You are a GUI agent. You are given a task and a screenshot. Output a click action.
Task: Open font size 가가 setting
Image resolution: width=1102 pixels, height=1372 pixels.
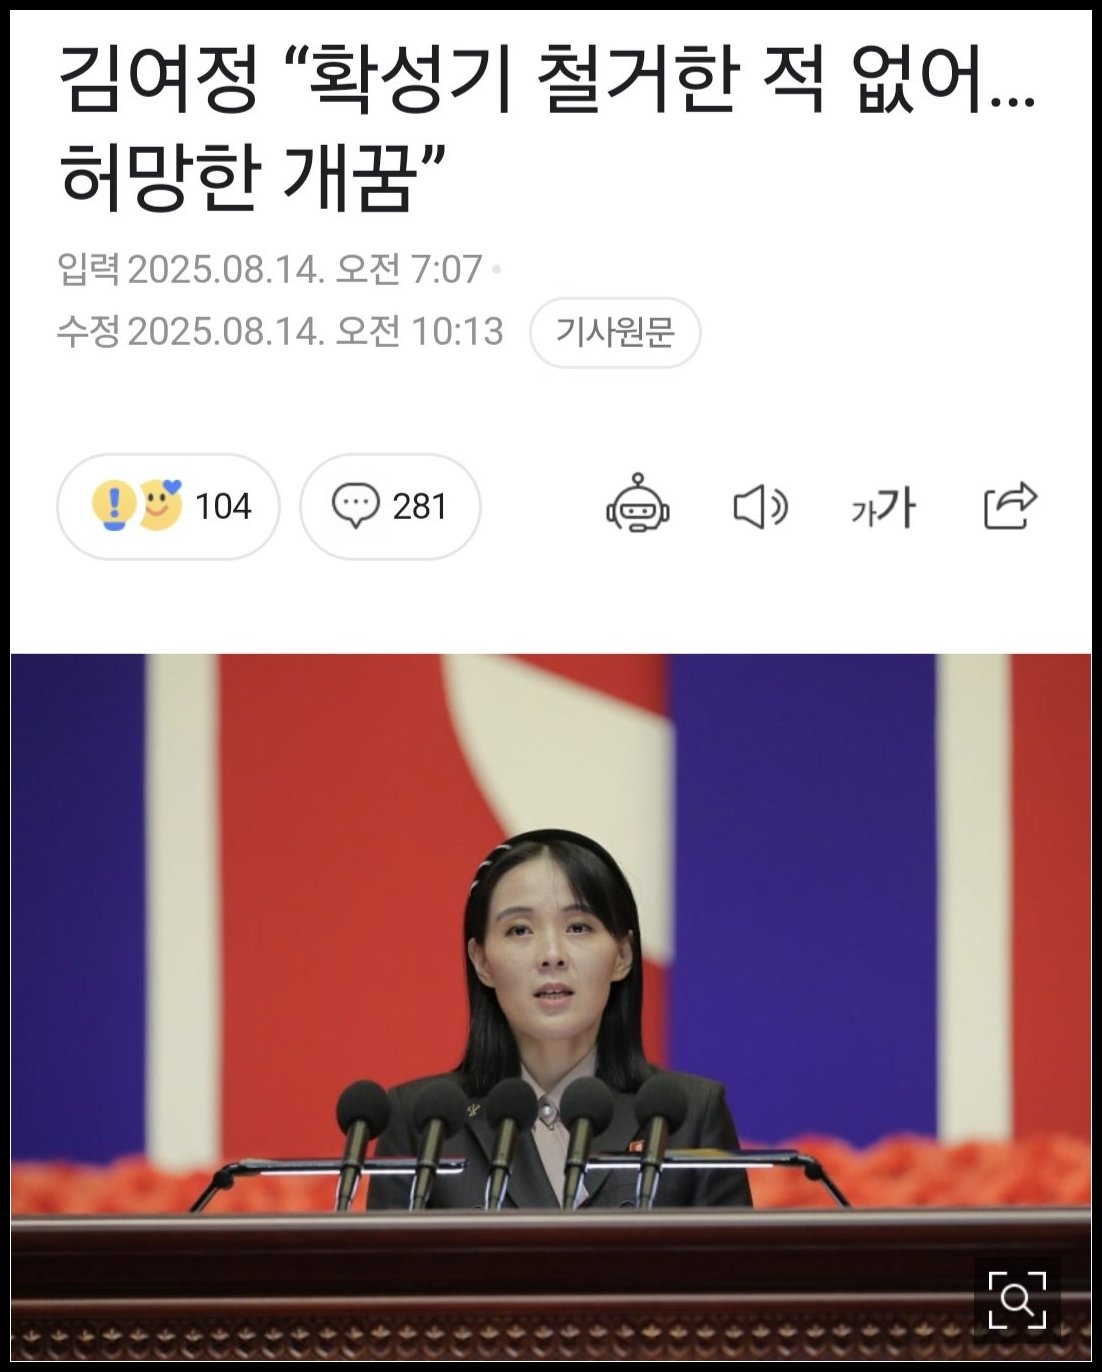point(883,506)
